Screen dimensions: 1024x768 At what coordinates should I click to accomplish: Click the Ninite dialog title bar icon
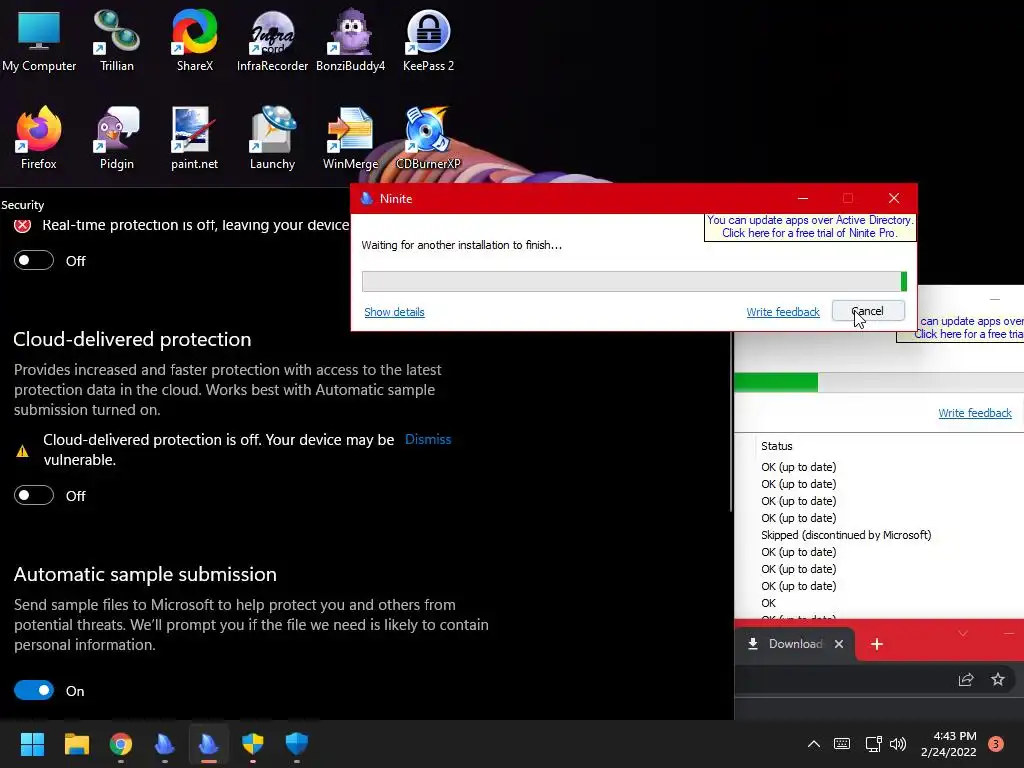point(366,199)
